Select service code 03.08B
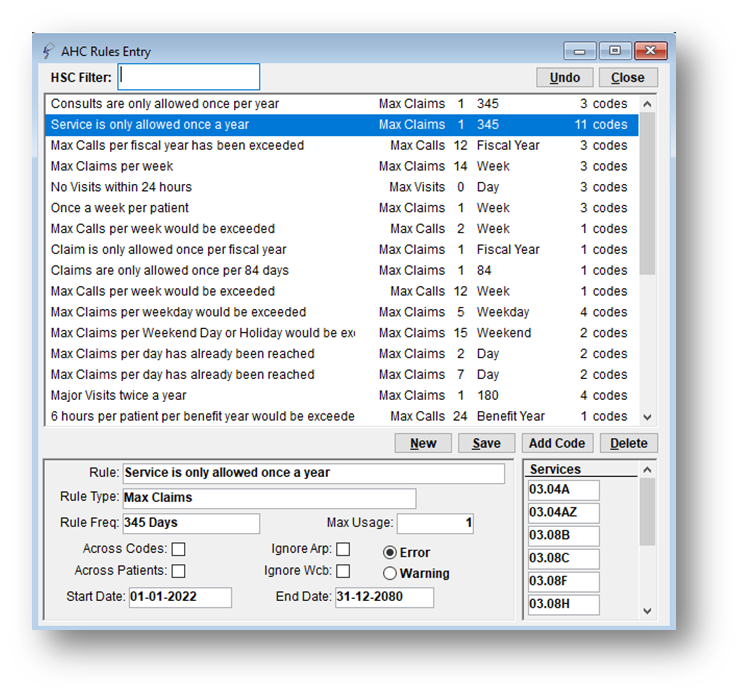Viewport: 741px width, 695px height. 564,536
